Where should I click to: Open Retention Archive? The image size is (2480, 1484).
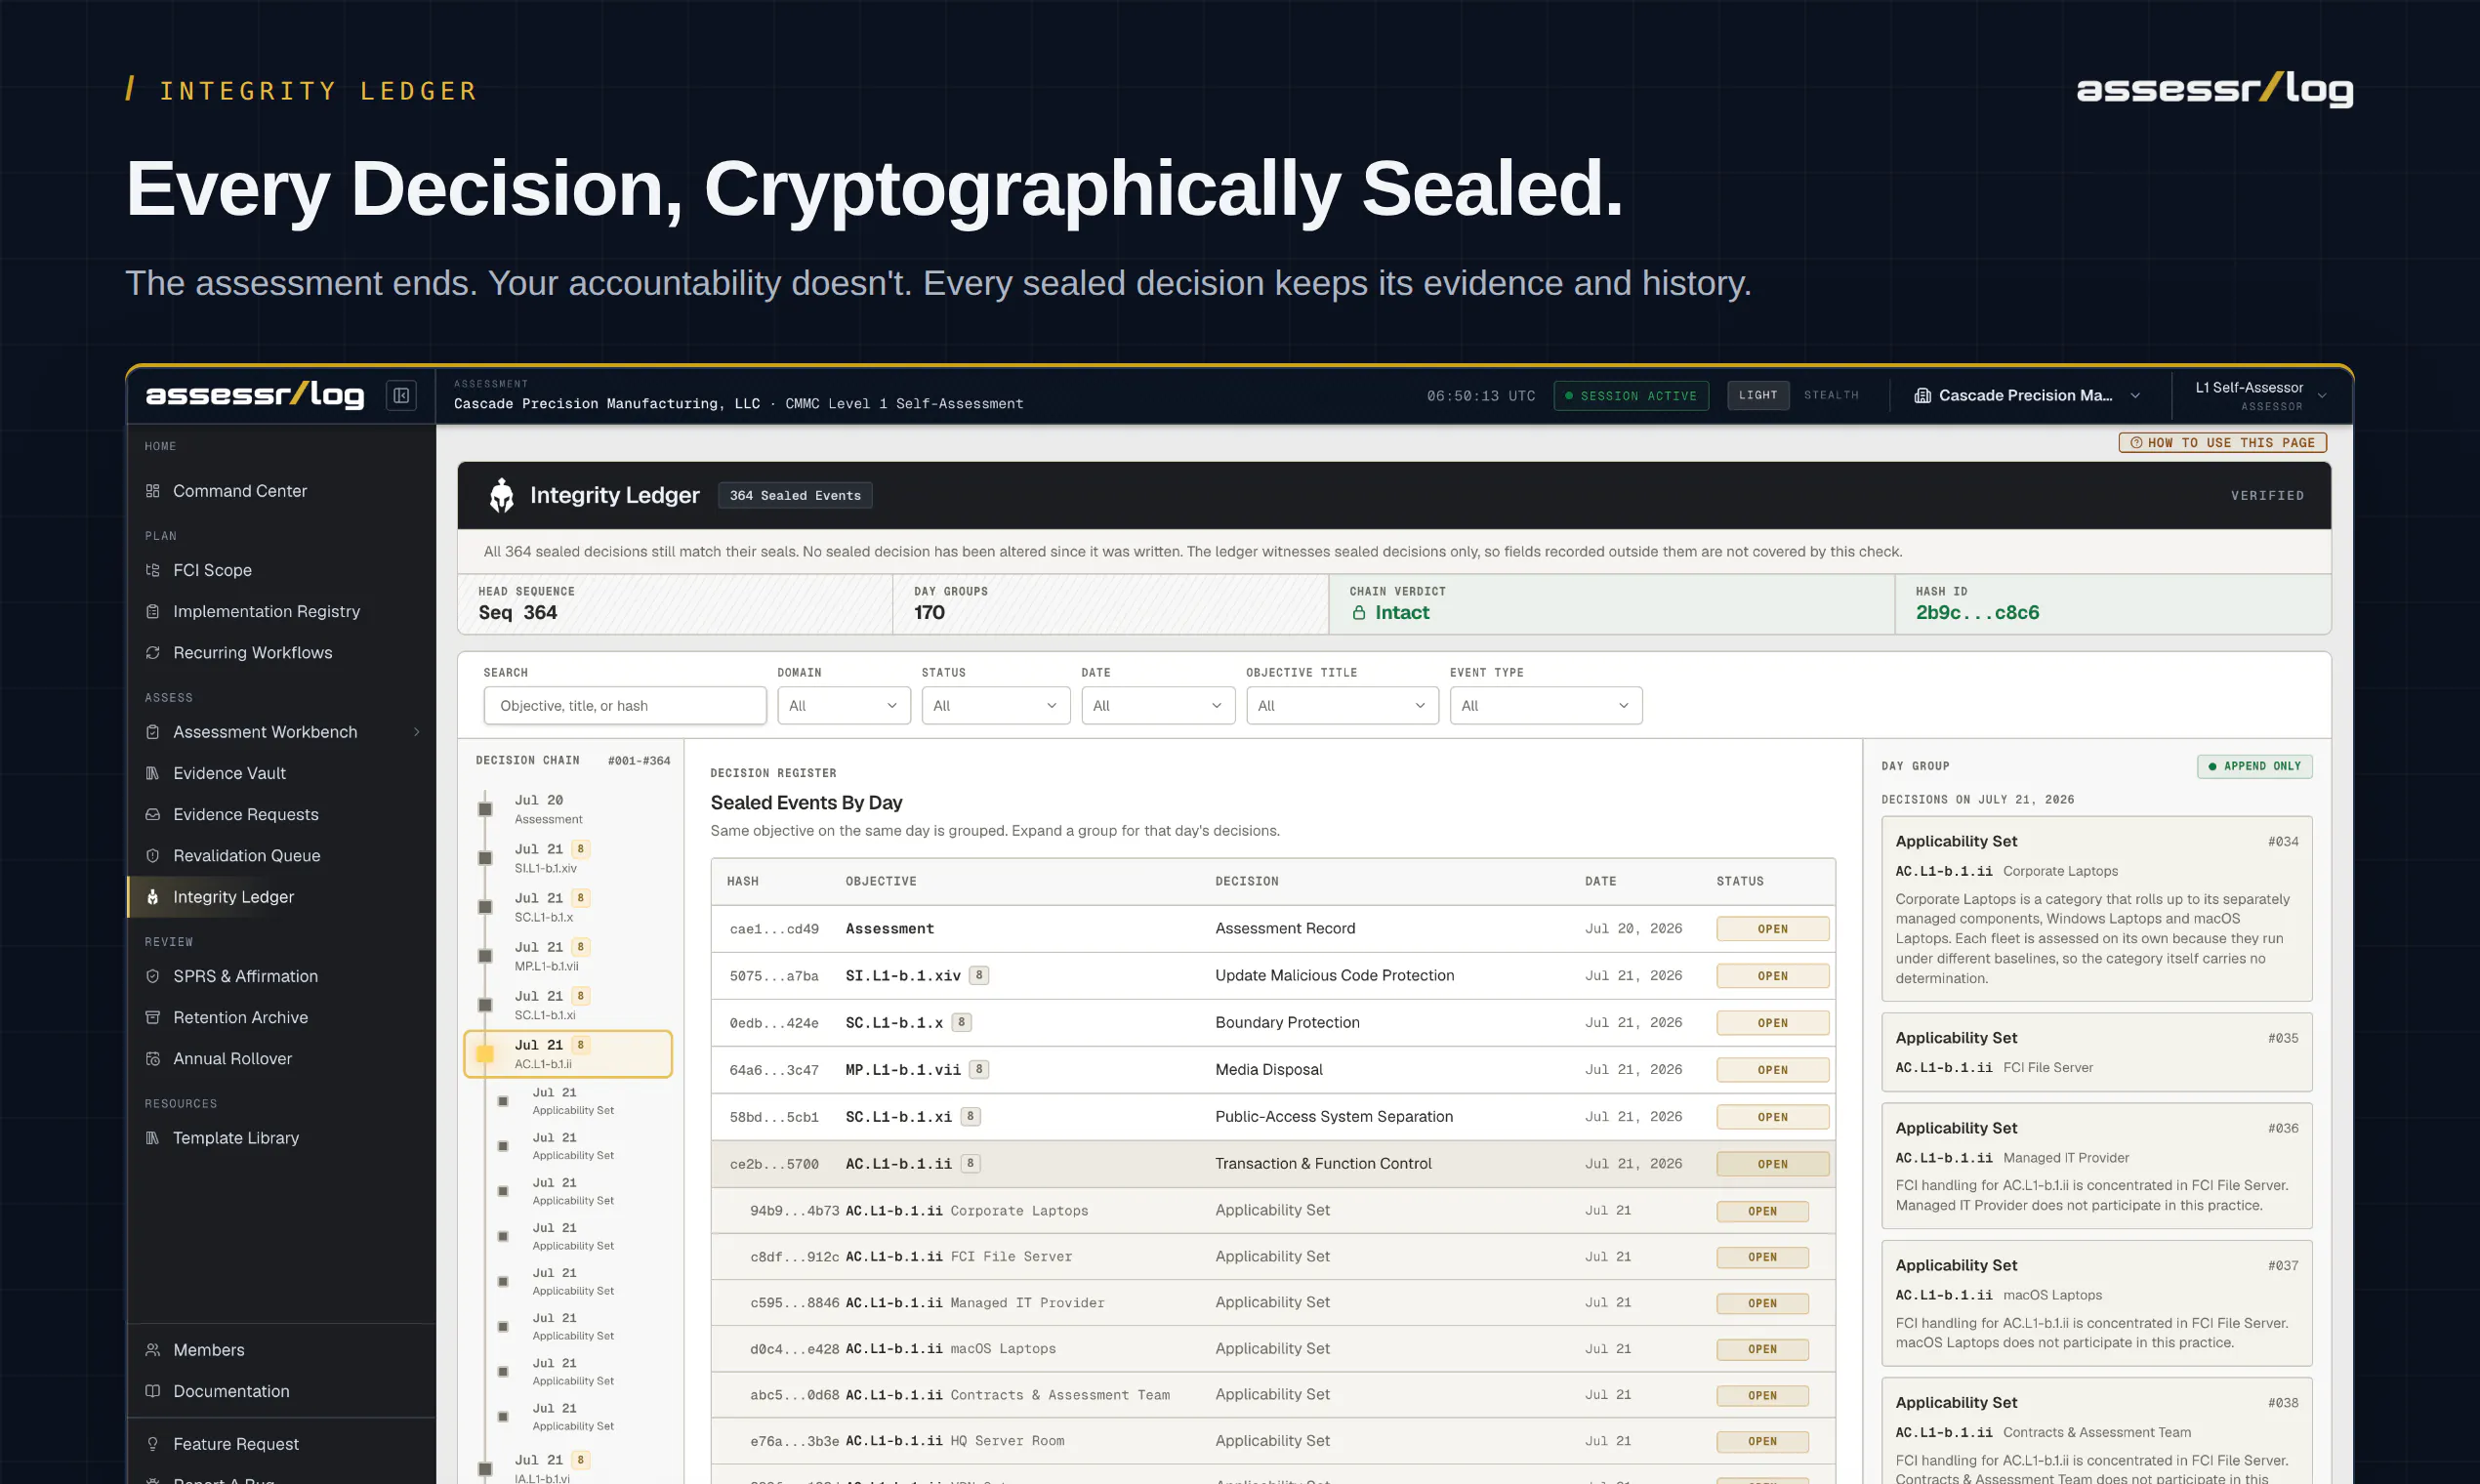click(240, 1017)
